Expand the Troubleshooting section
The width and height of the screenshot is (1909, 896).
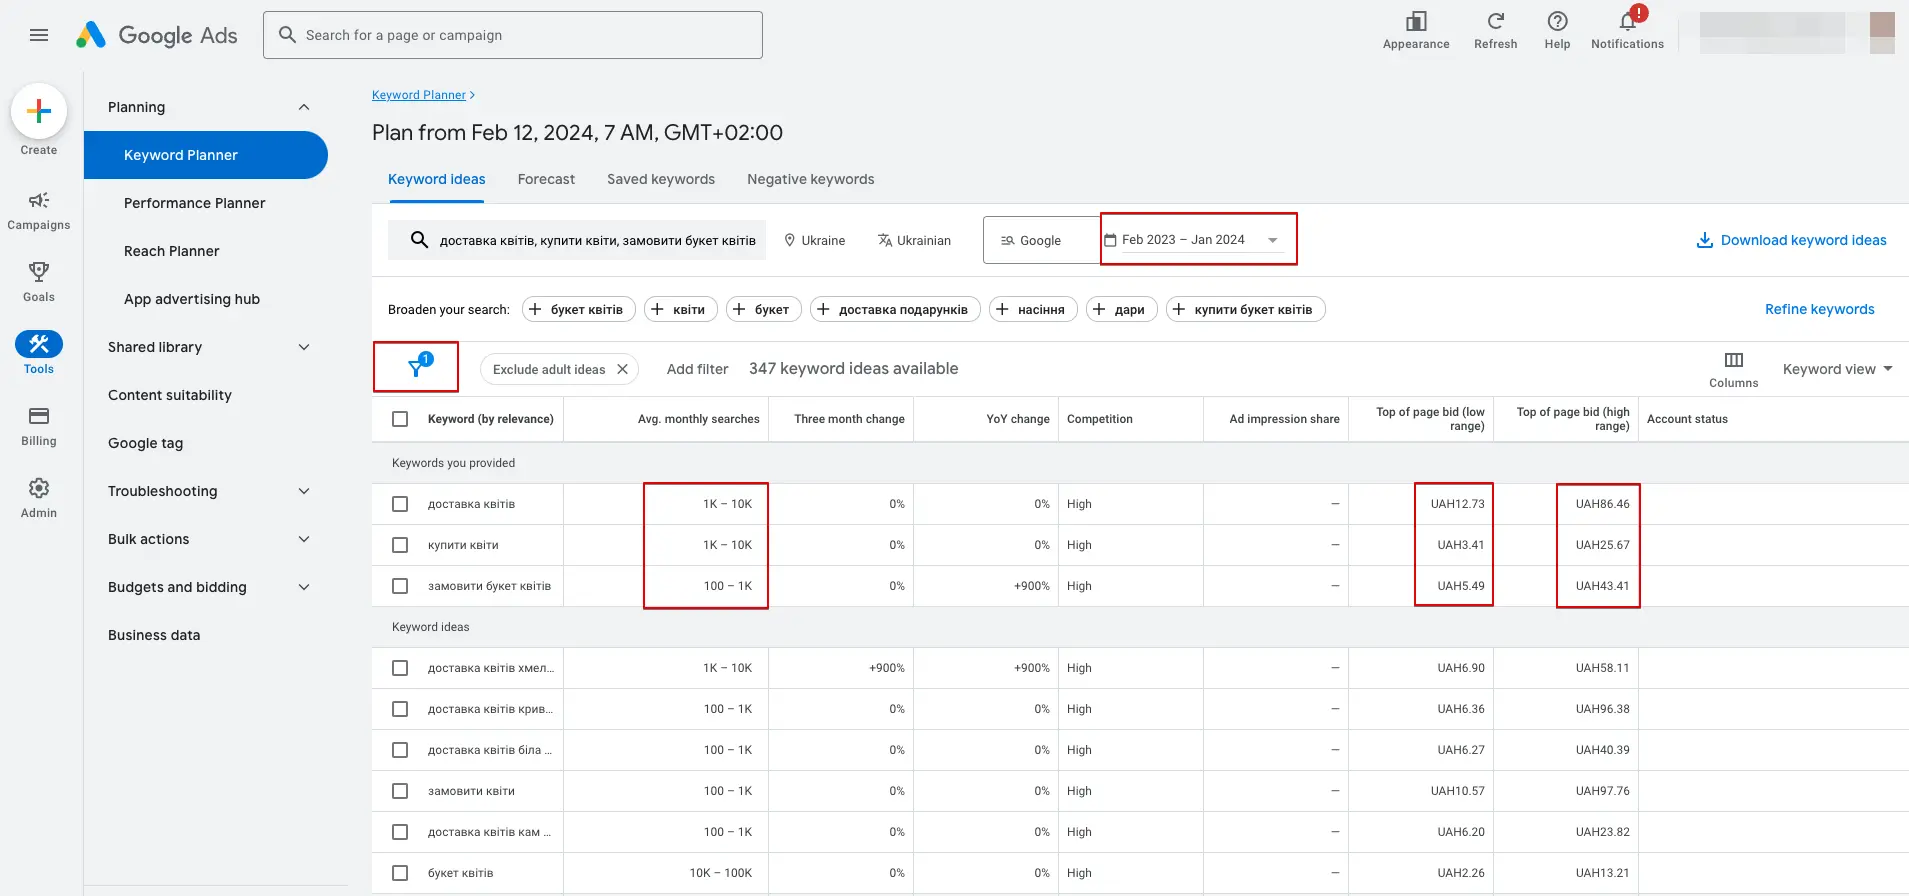304,491
